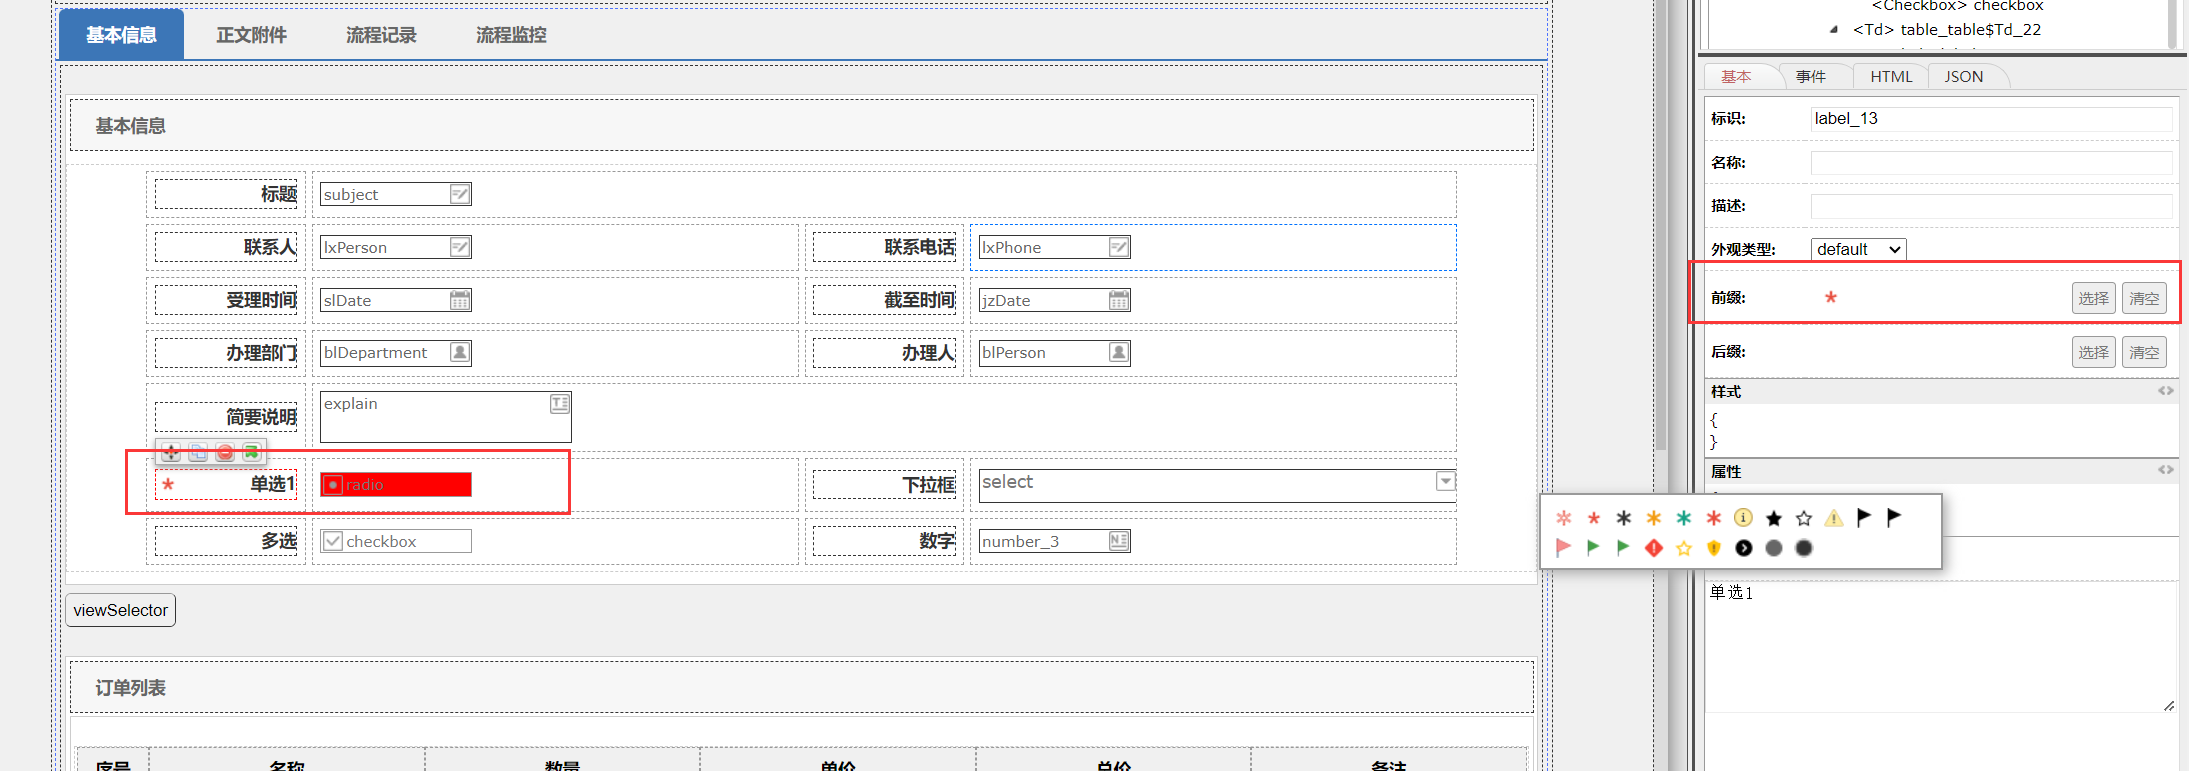The width and height of the screenshot is (2189, 771).
Task: Click the green bookmark icon above 单选1
Action: (251, 453)
